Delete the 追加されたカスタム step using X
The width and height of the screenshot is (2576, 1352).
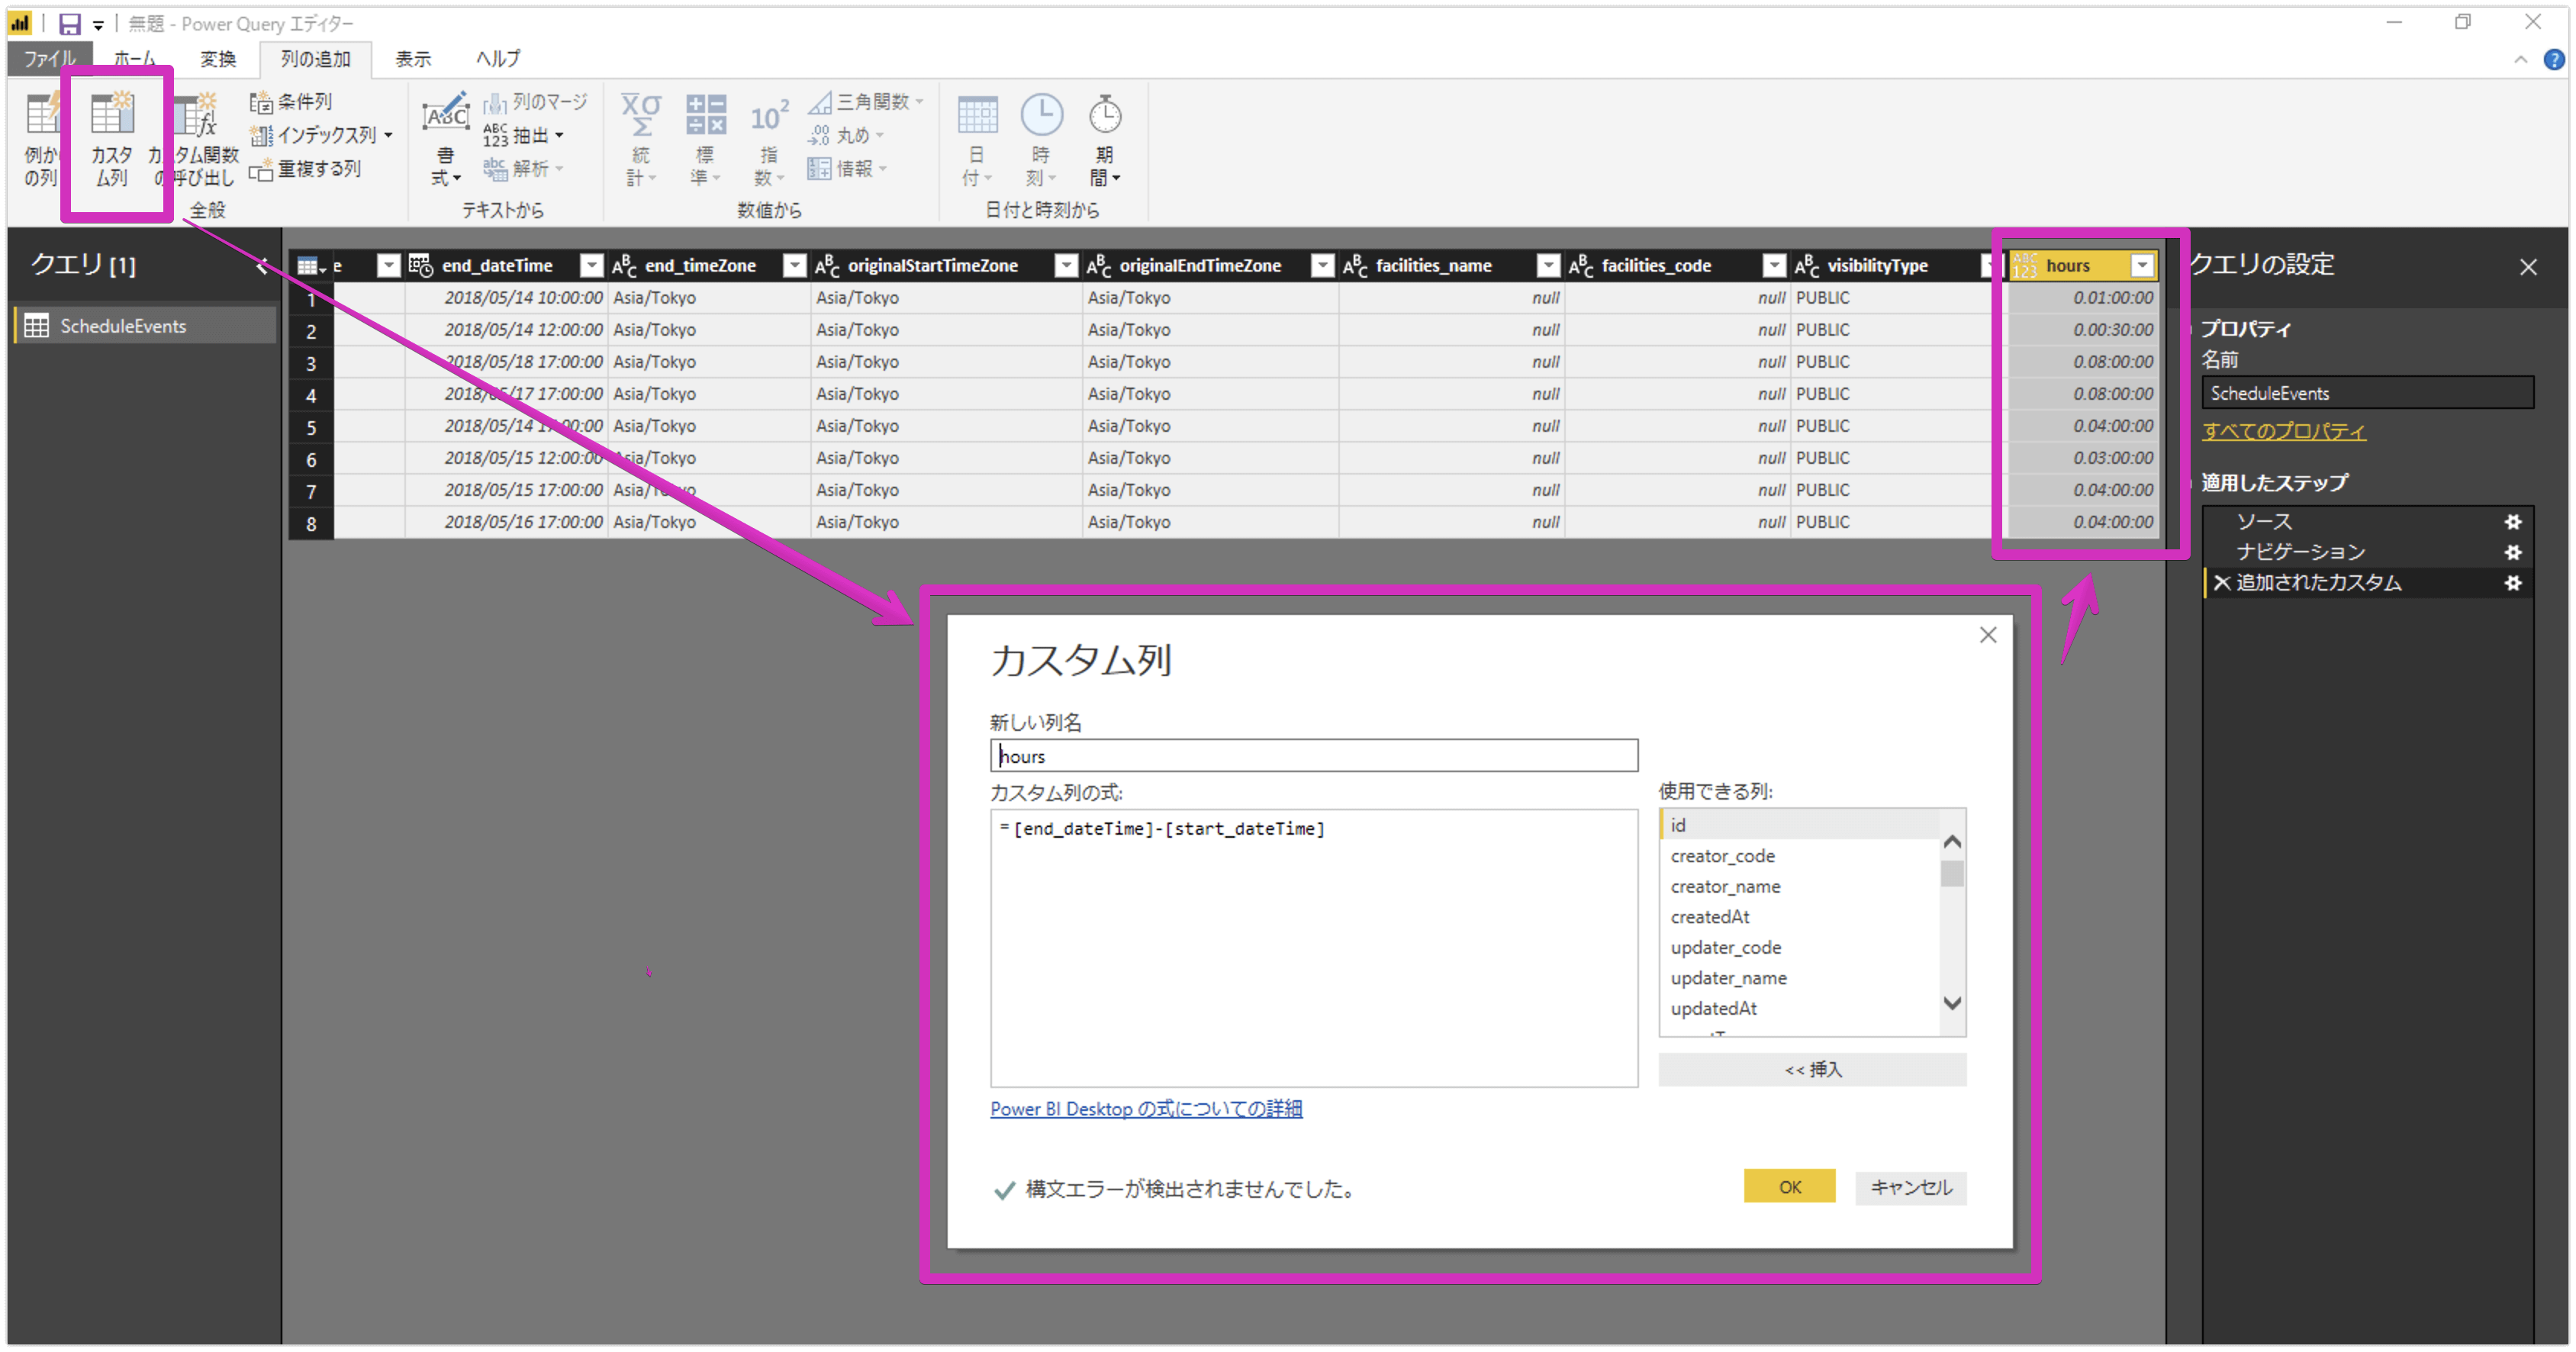pos(2222,583)
